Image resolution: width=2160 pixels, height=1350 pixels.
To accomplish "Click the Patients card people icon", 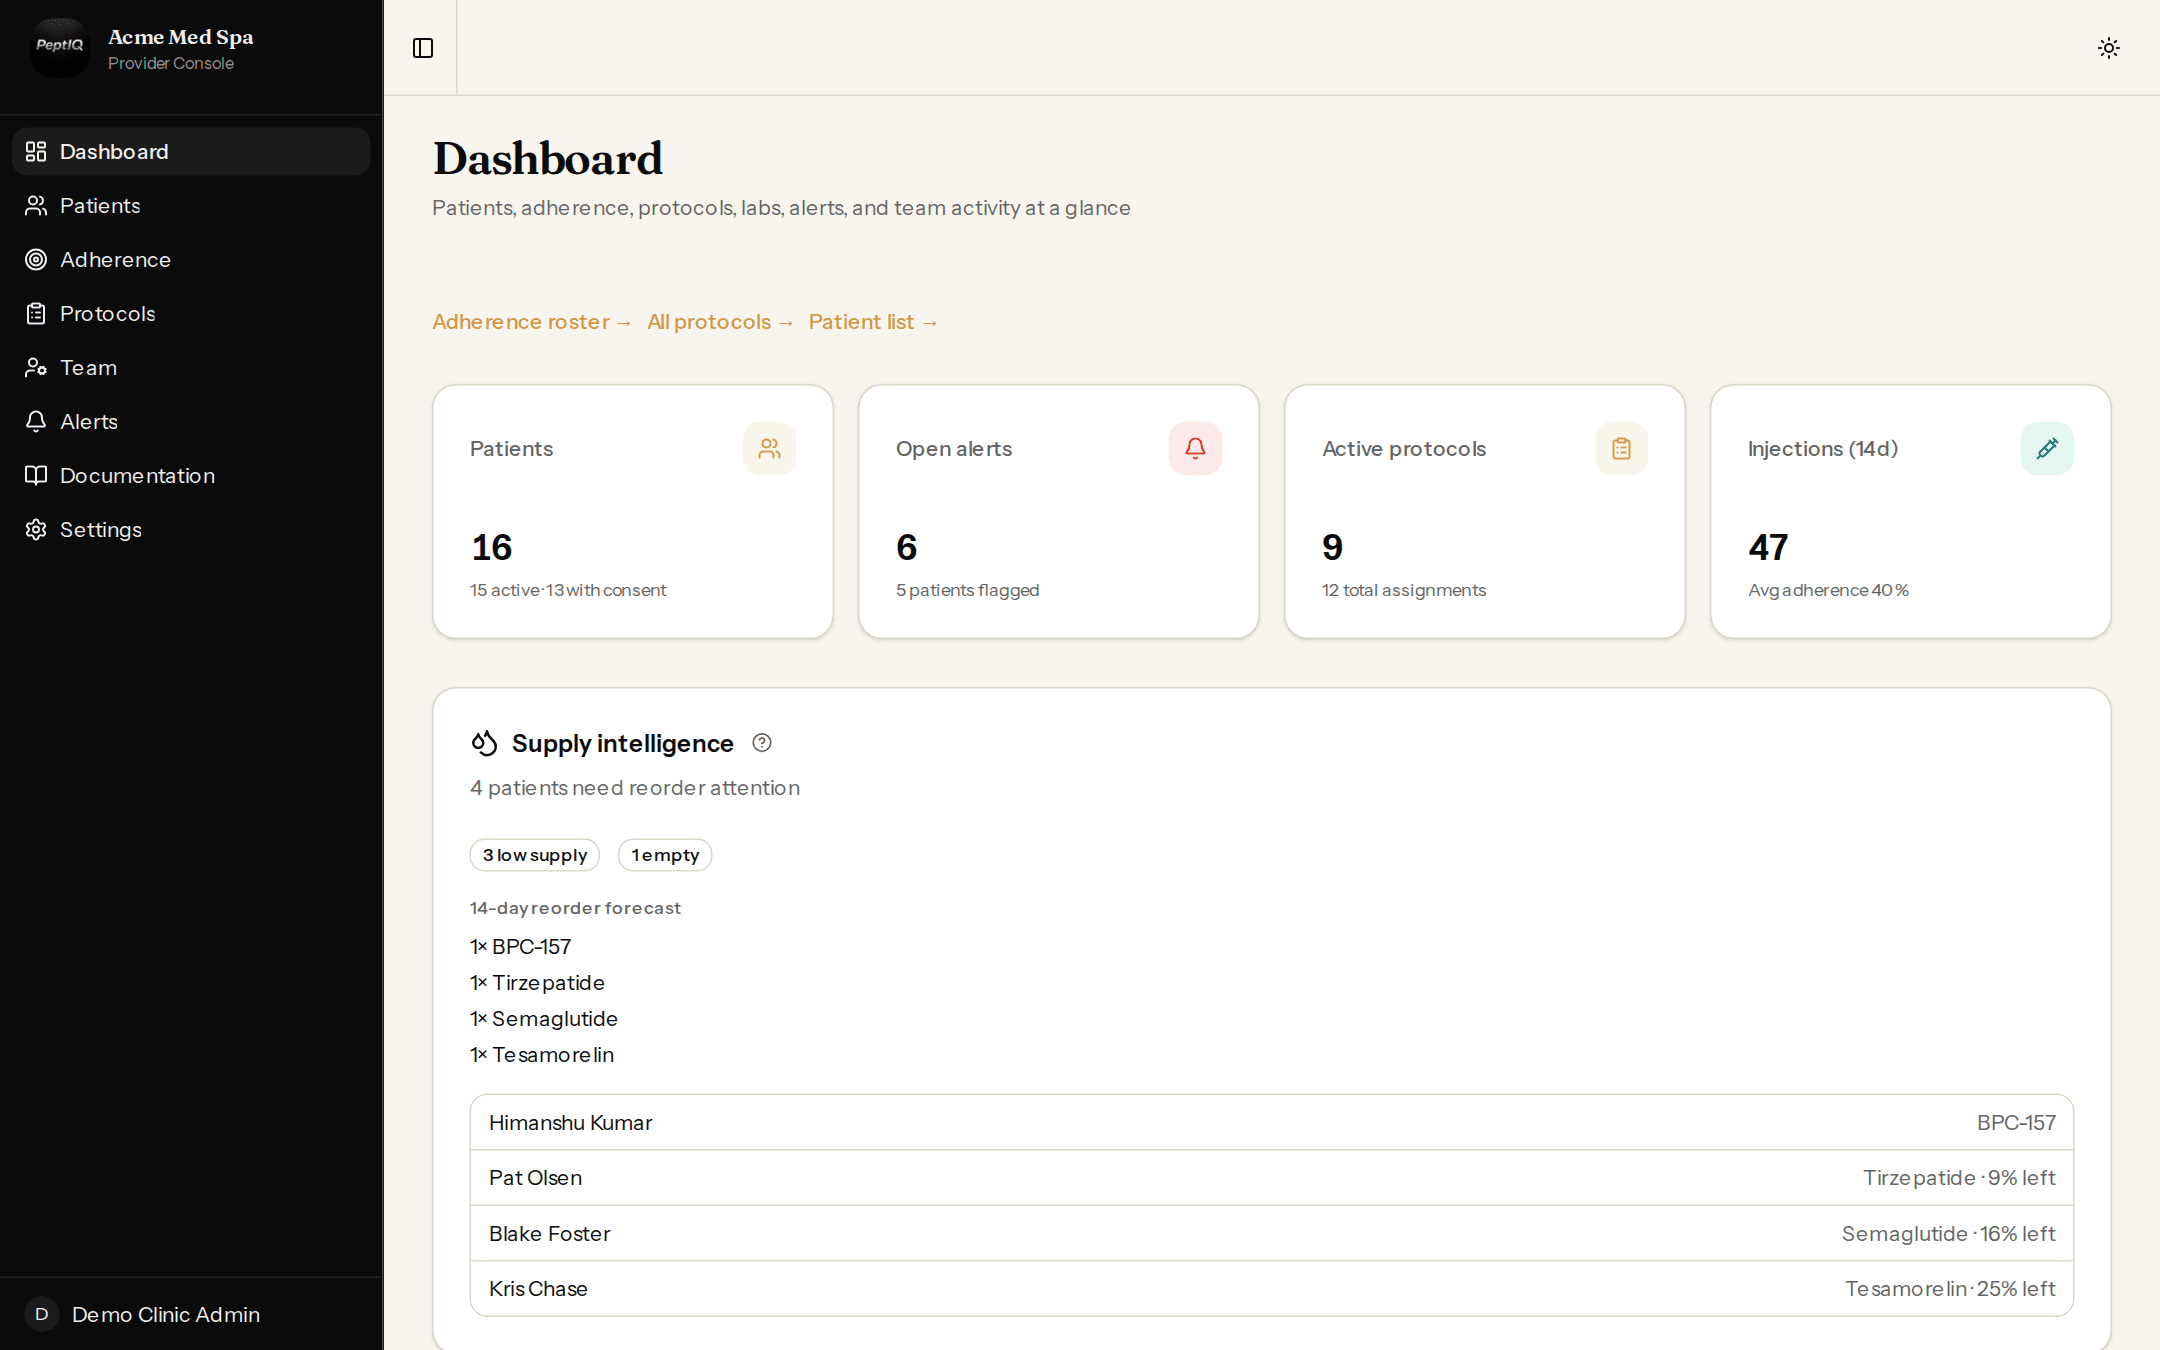I will click(x=769, y=448).
